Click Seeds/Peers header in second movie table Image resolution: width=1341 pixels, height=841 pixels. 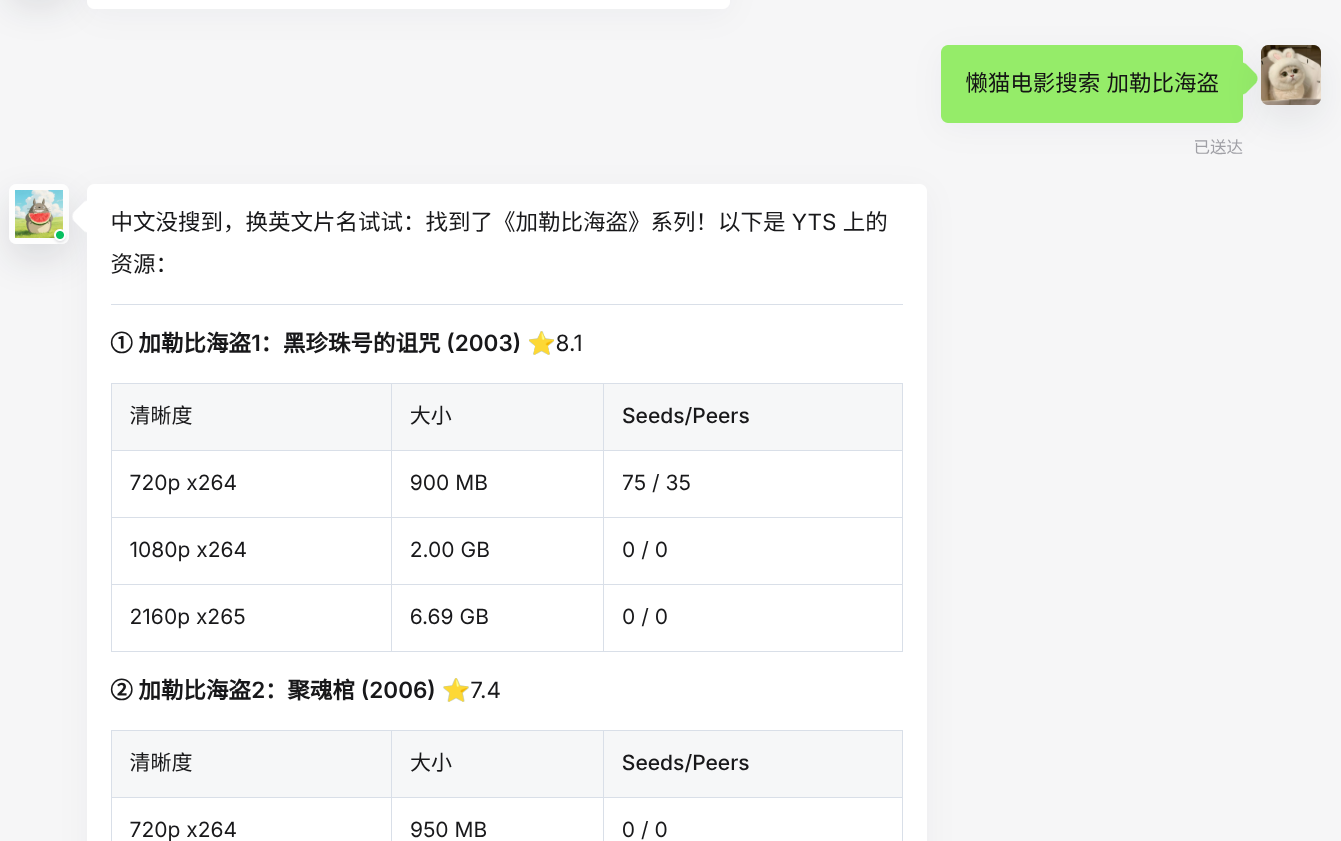tap(753, 764)
